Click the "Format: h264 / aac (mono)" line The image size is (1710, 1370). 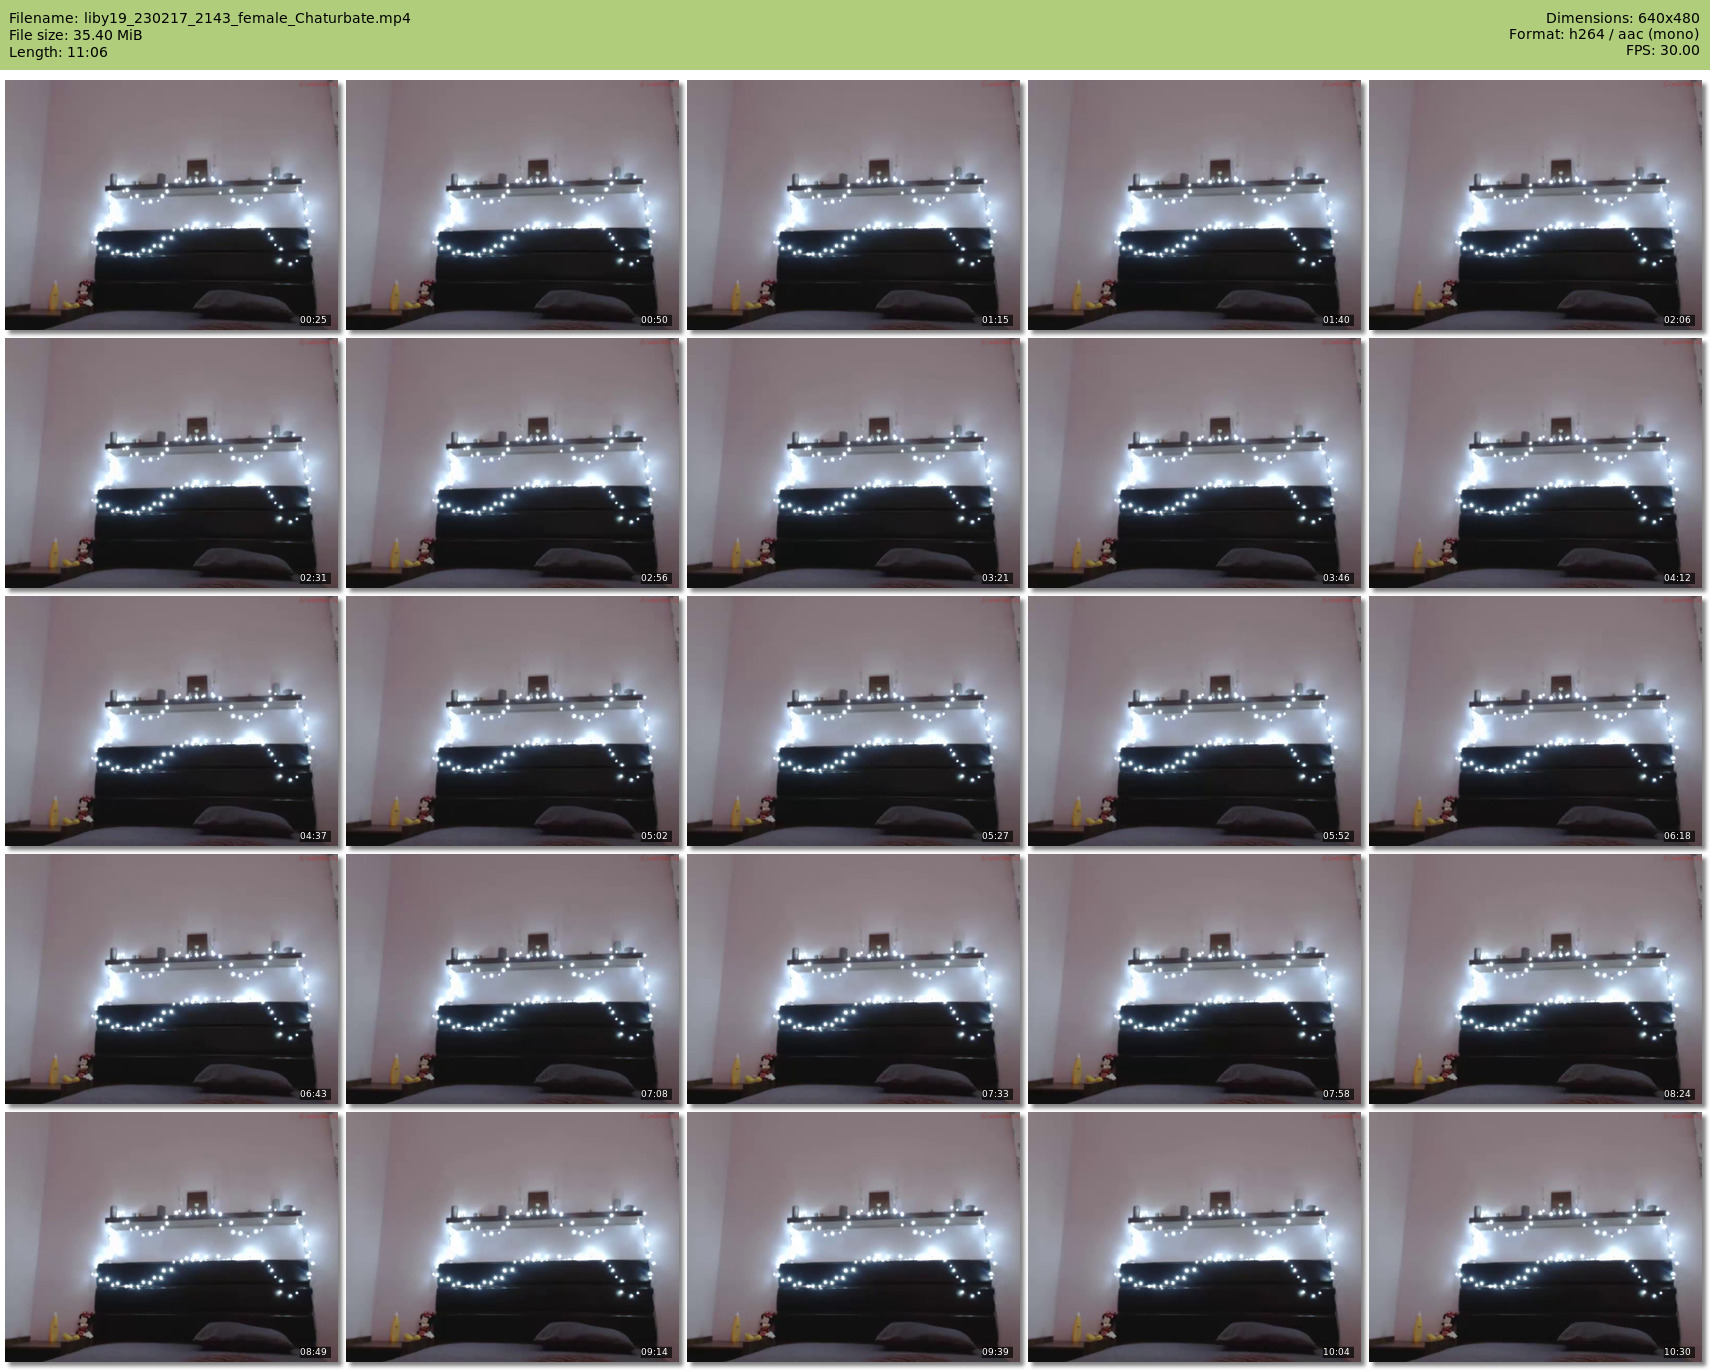[1604, 35]
